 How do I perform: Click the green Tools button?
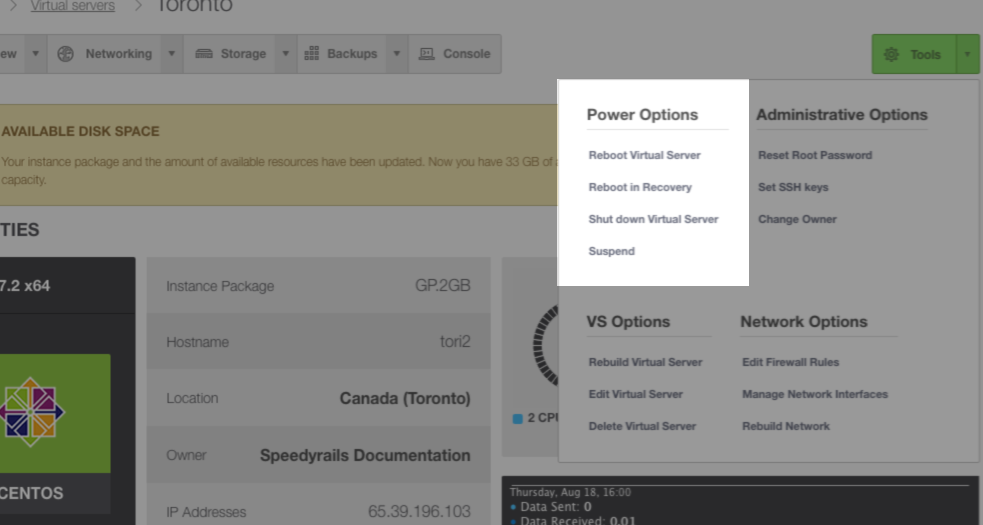pos(914,55)
